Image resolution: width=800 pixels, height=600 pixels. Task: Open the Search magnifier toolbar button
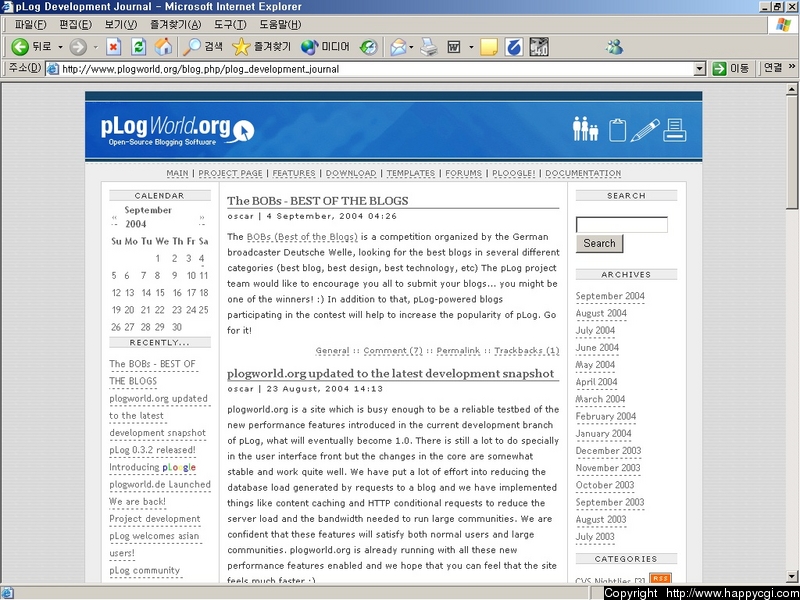[x=203, y=47]
